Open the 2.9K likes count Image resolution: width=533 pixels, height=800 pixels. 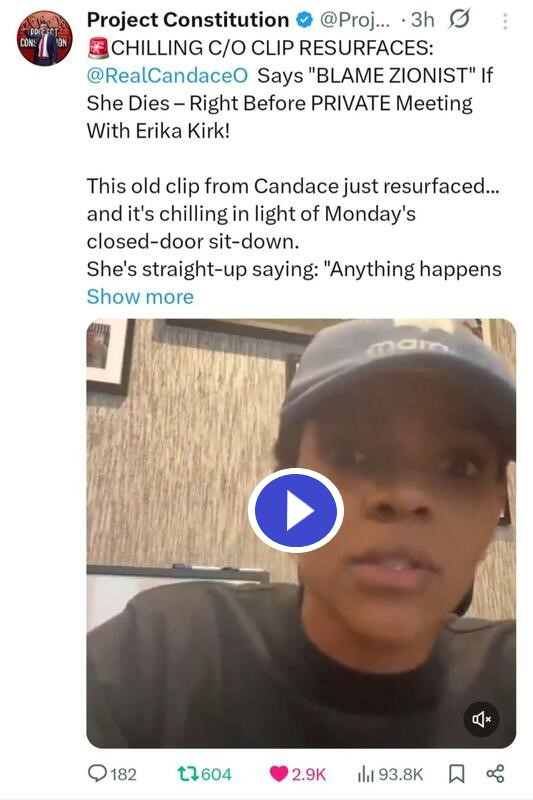coord(309,774)
